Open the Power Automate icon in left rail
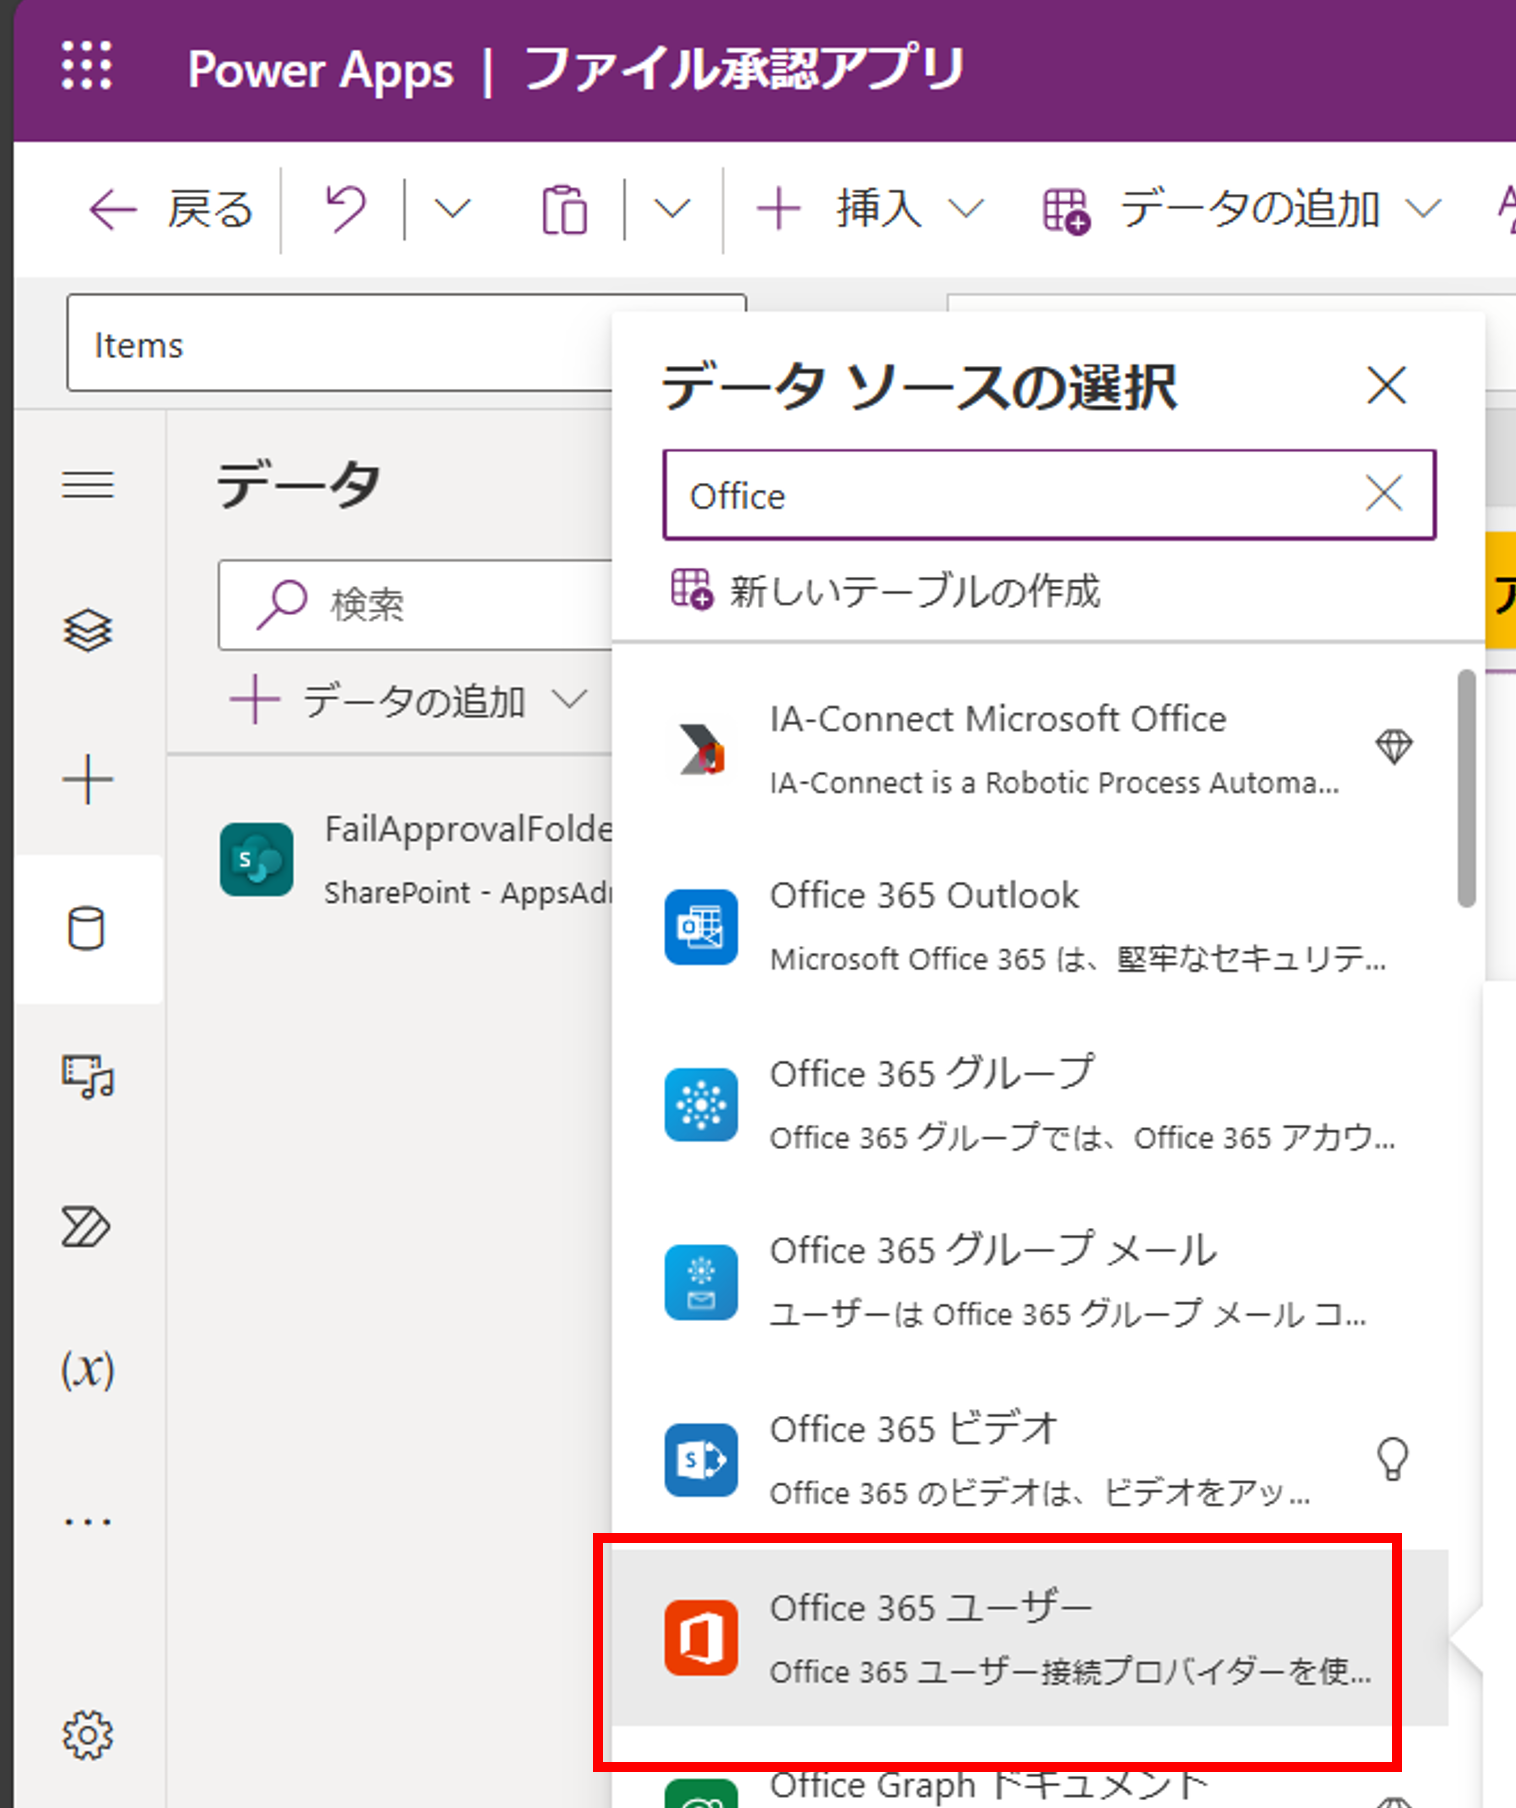 86,1227
